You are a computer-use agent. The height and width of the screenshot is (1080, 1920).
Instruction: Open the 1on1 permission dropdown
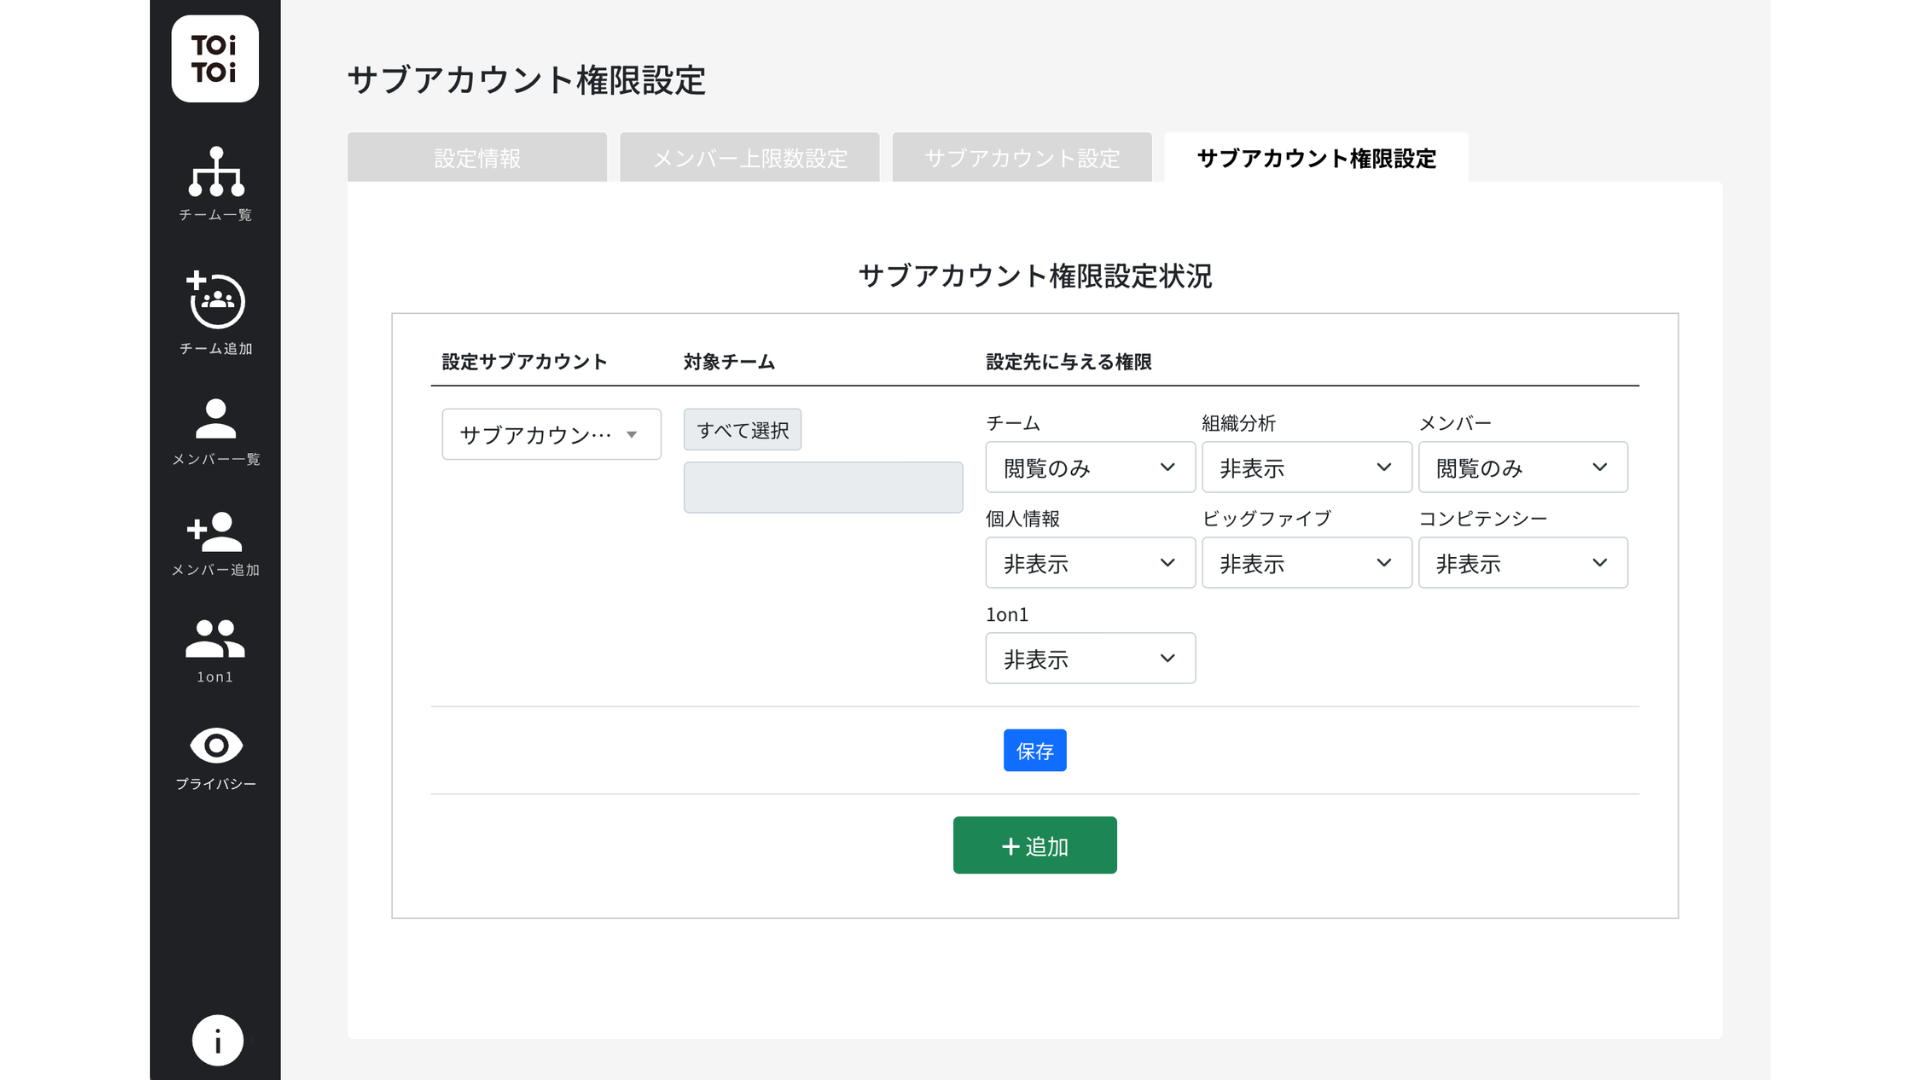point(1090,658)
